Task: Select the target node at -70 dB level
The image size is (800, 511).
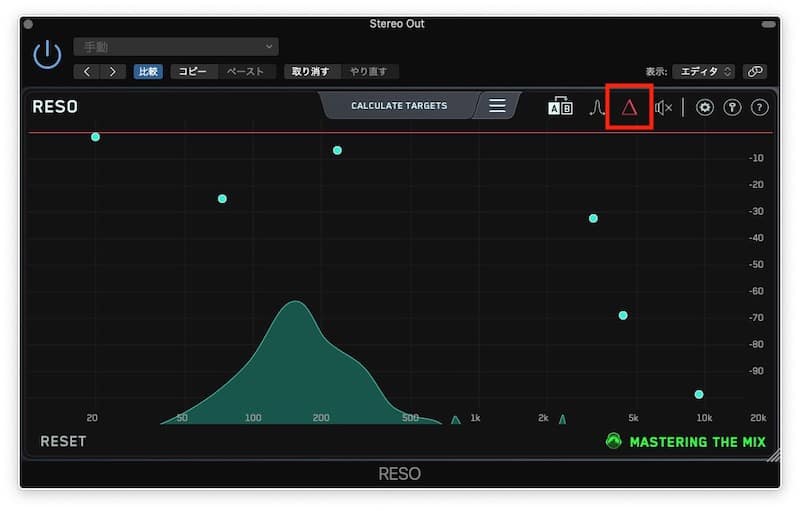Action: 623,315
